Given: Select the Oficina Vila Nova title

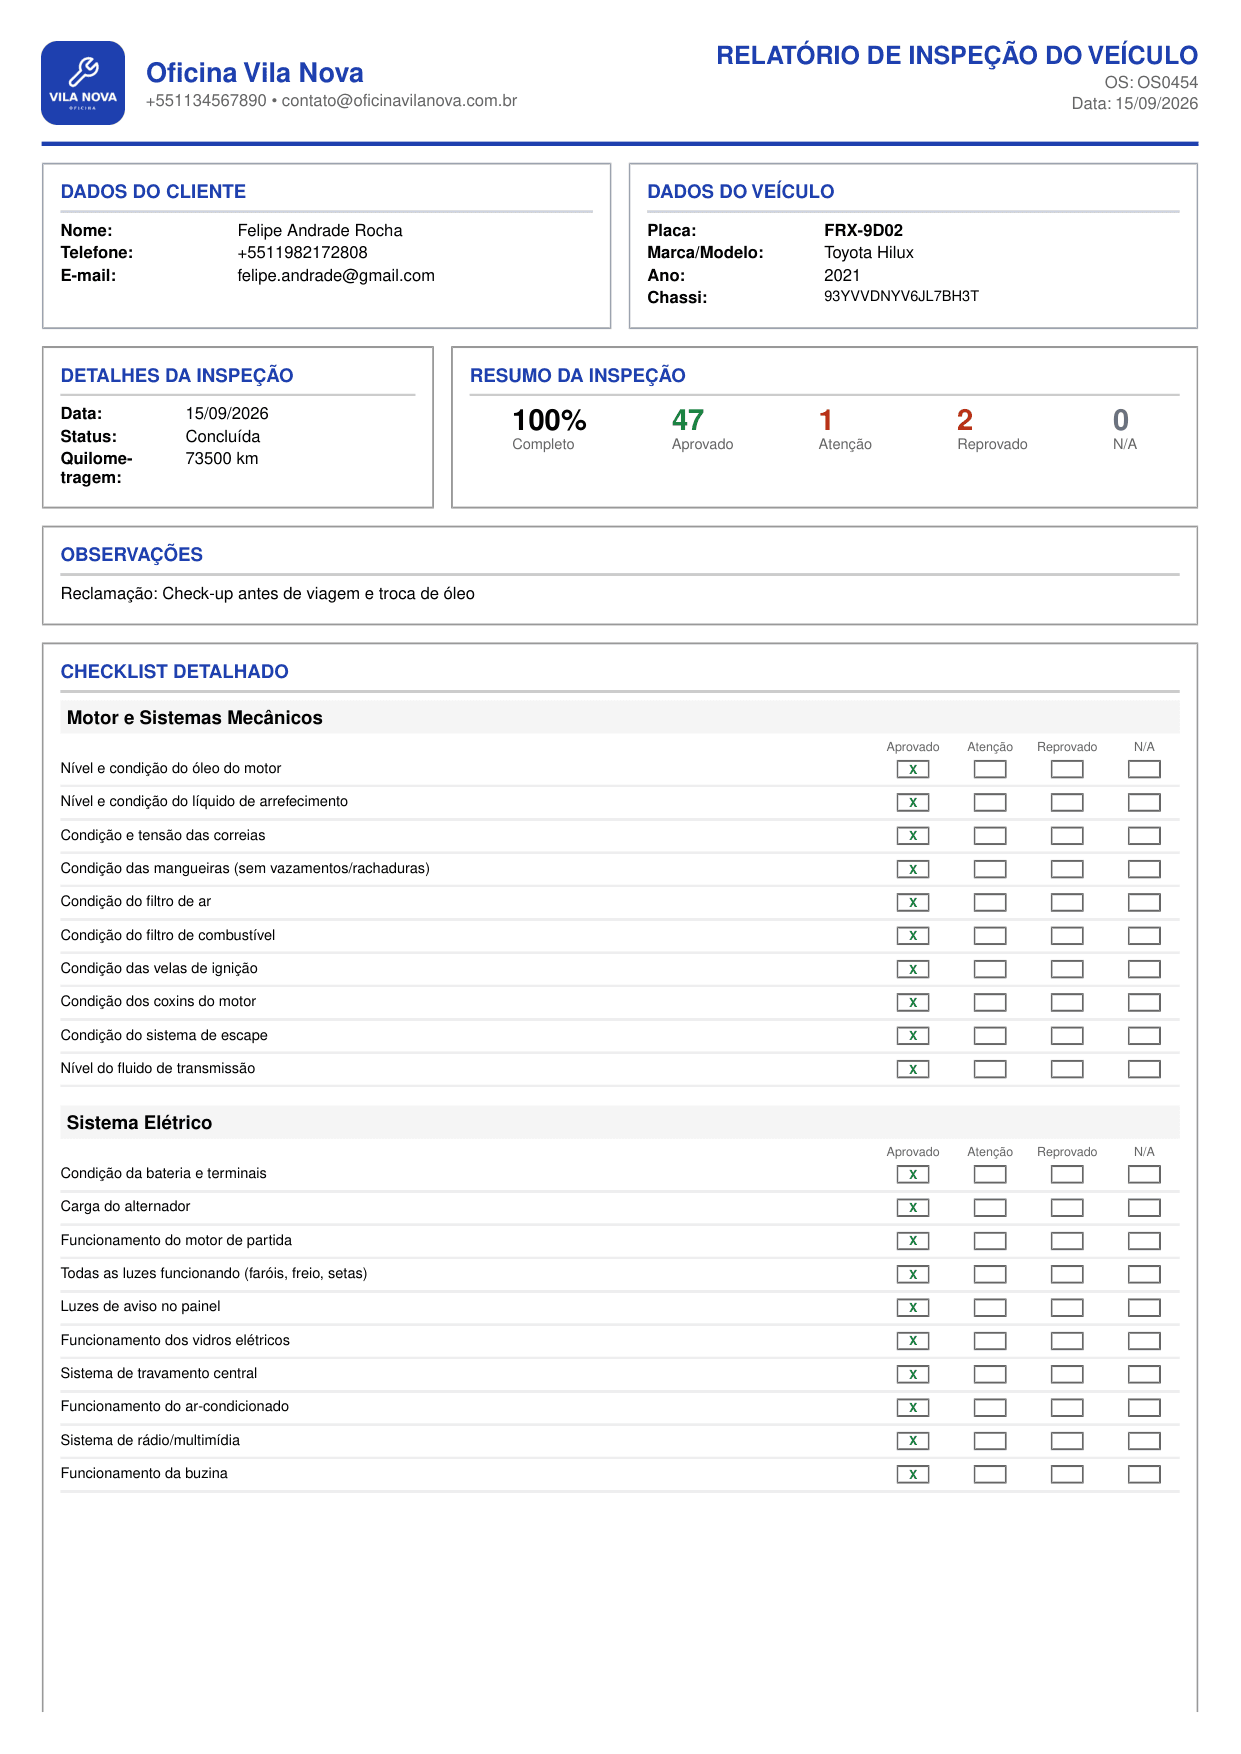Looking at the screenshot, I should coord(255,73).
